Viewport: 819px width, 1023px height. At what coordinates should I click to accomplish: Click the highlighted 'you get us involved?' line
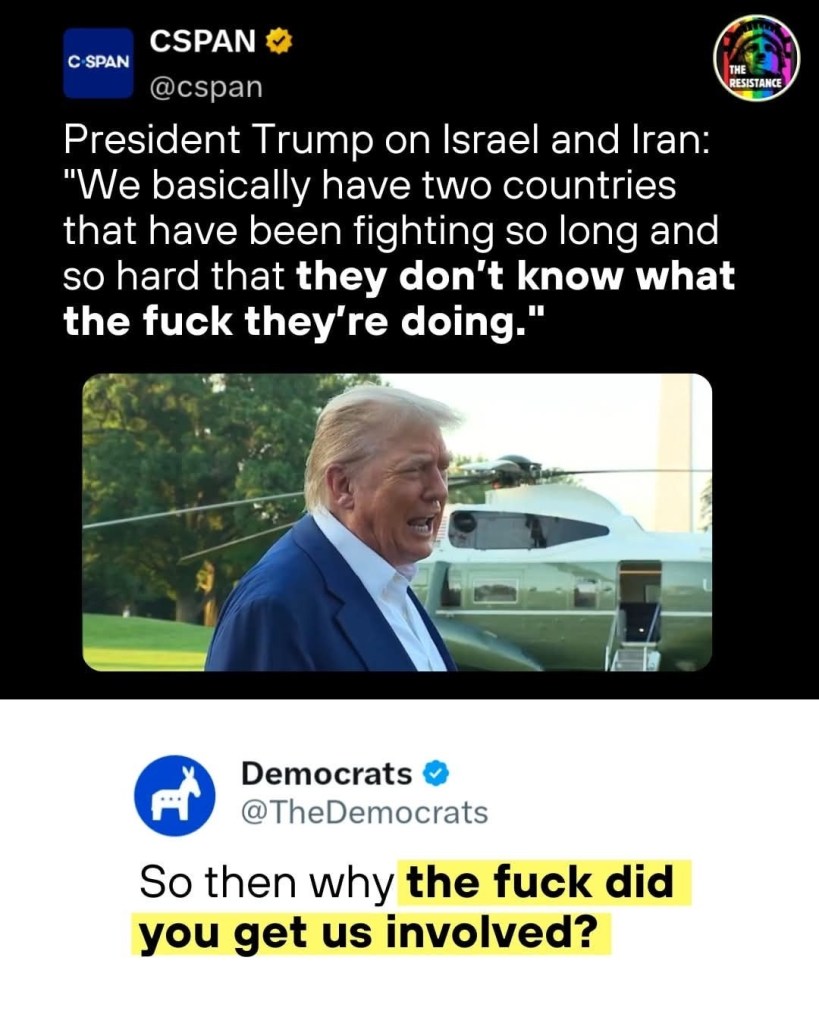(369, 934)
